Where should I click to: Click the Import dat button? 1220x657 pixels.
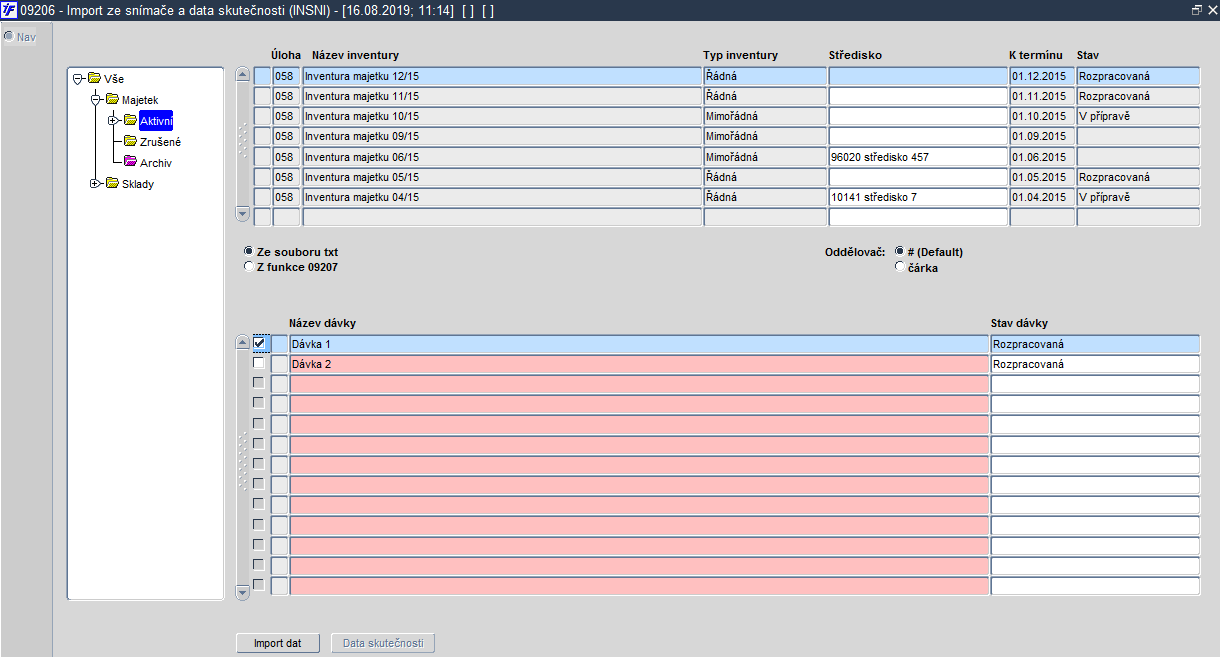pyautogui.click(x=278, y=643)
